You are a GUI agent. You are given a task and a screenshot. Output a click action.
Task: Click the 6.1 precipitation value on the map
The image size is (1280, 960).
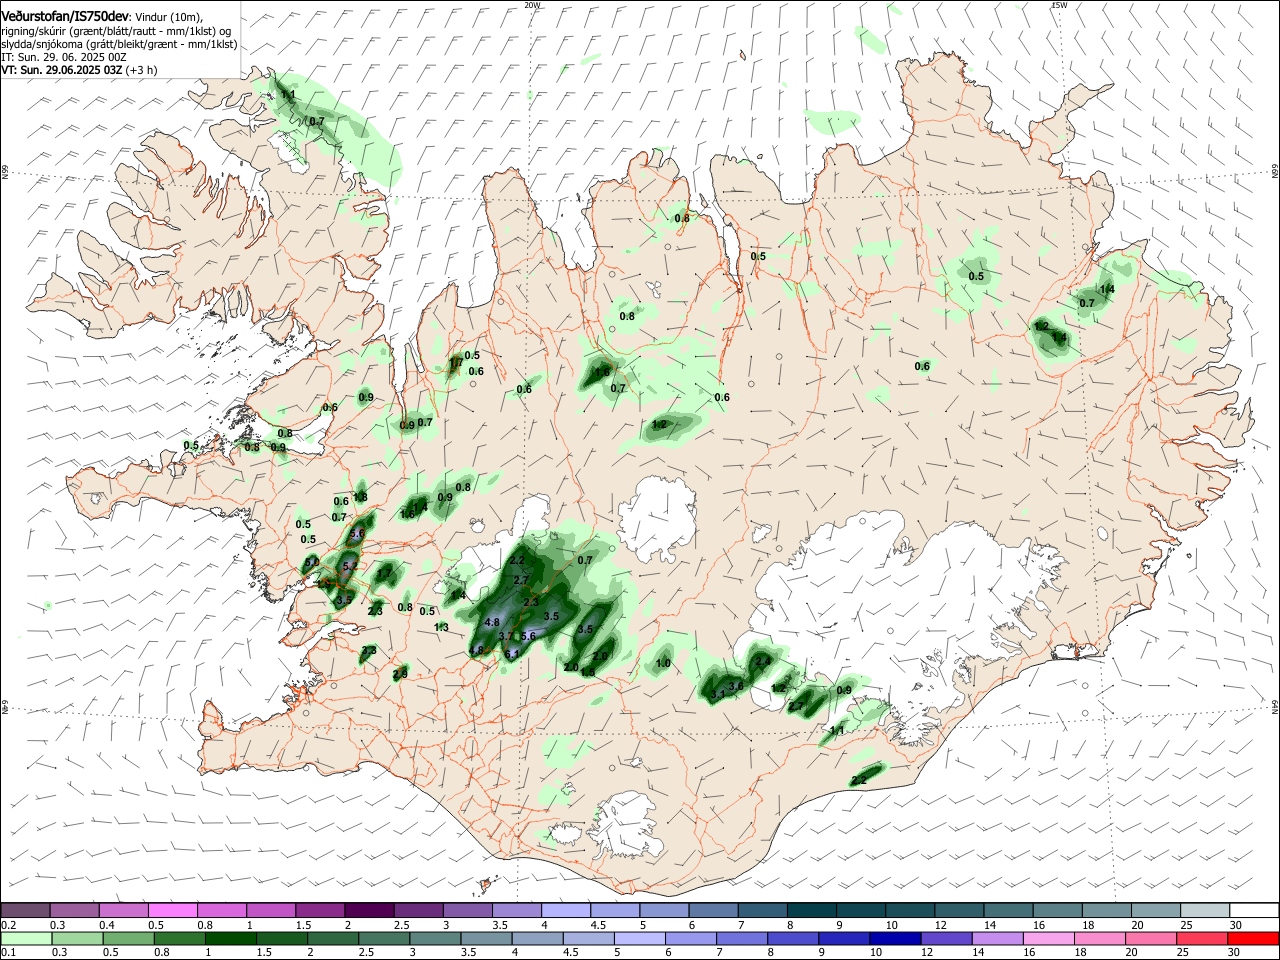pos(511,654)
